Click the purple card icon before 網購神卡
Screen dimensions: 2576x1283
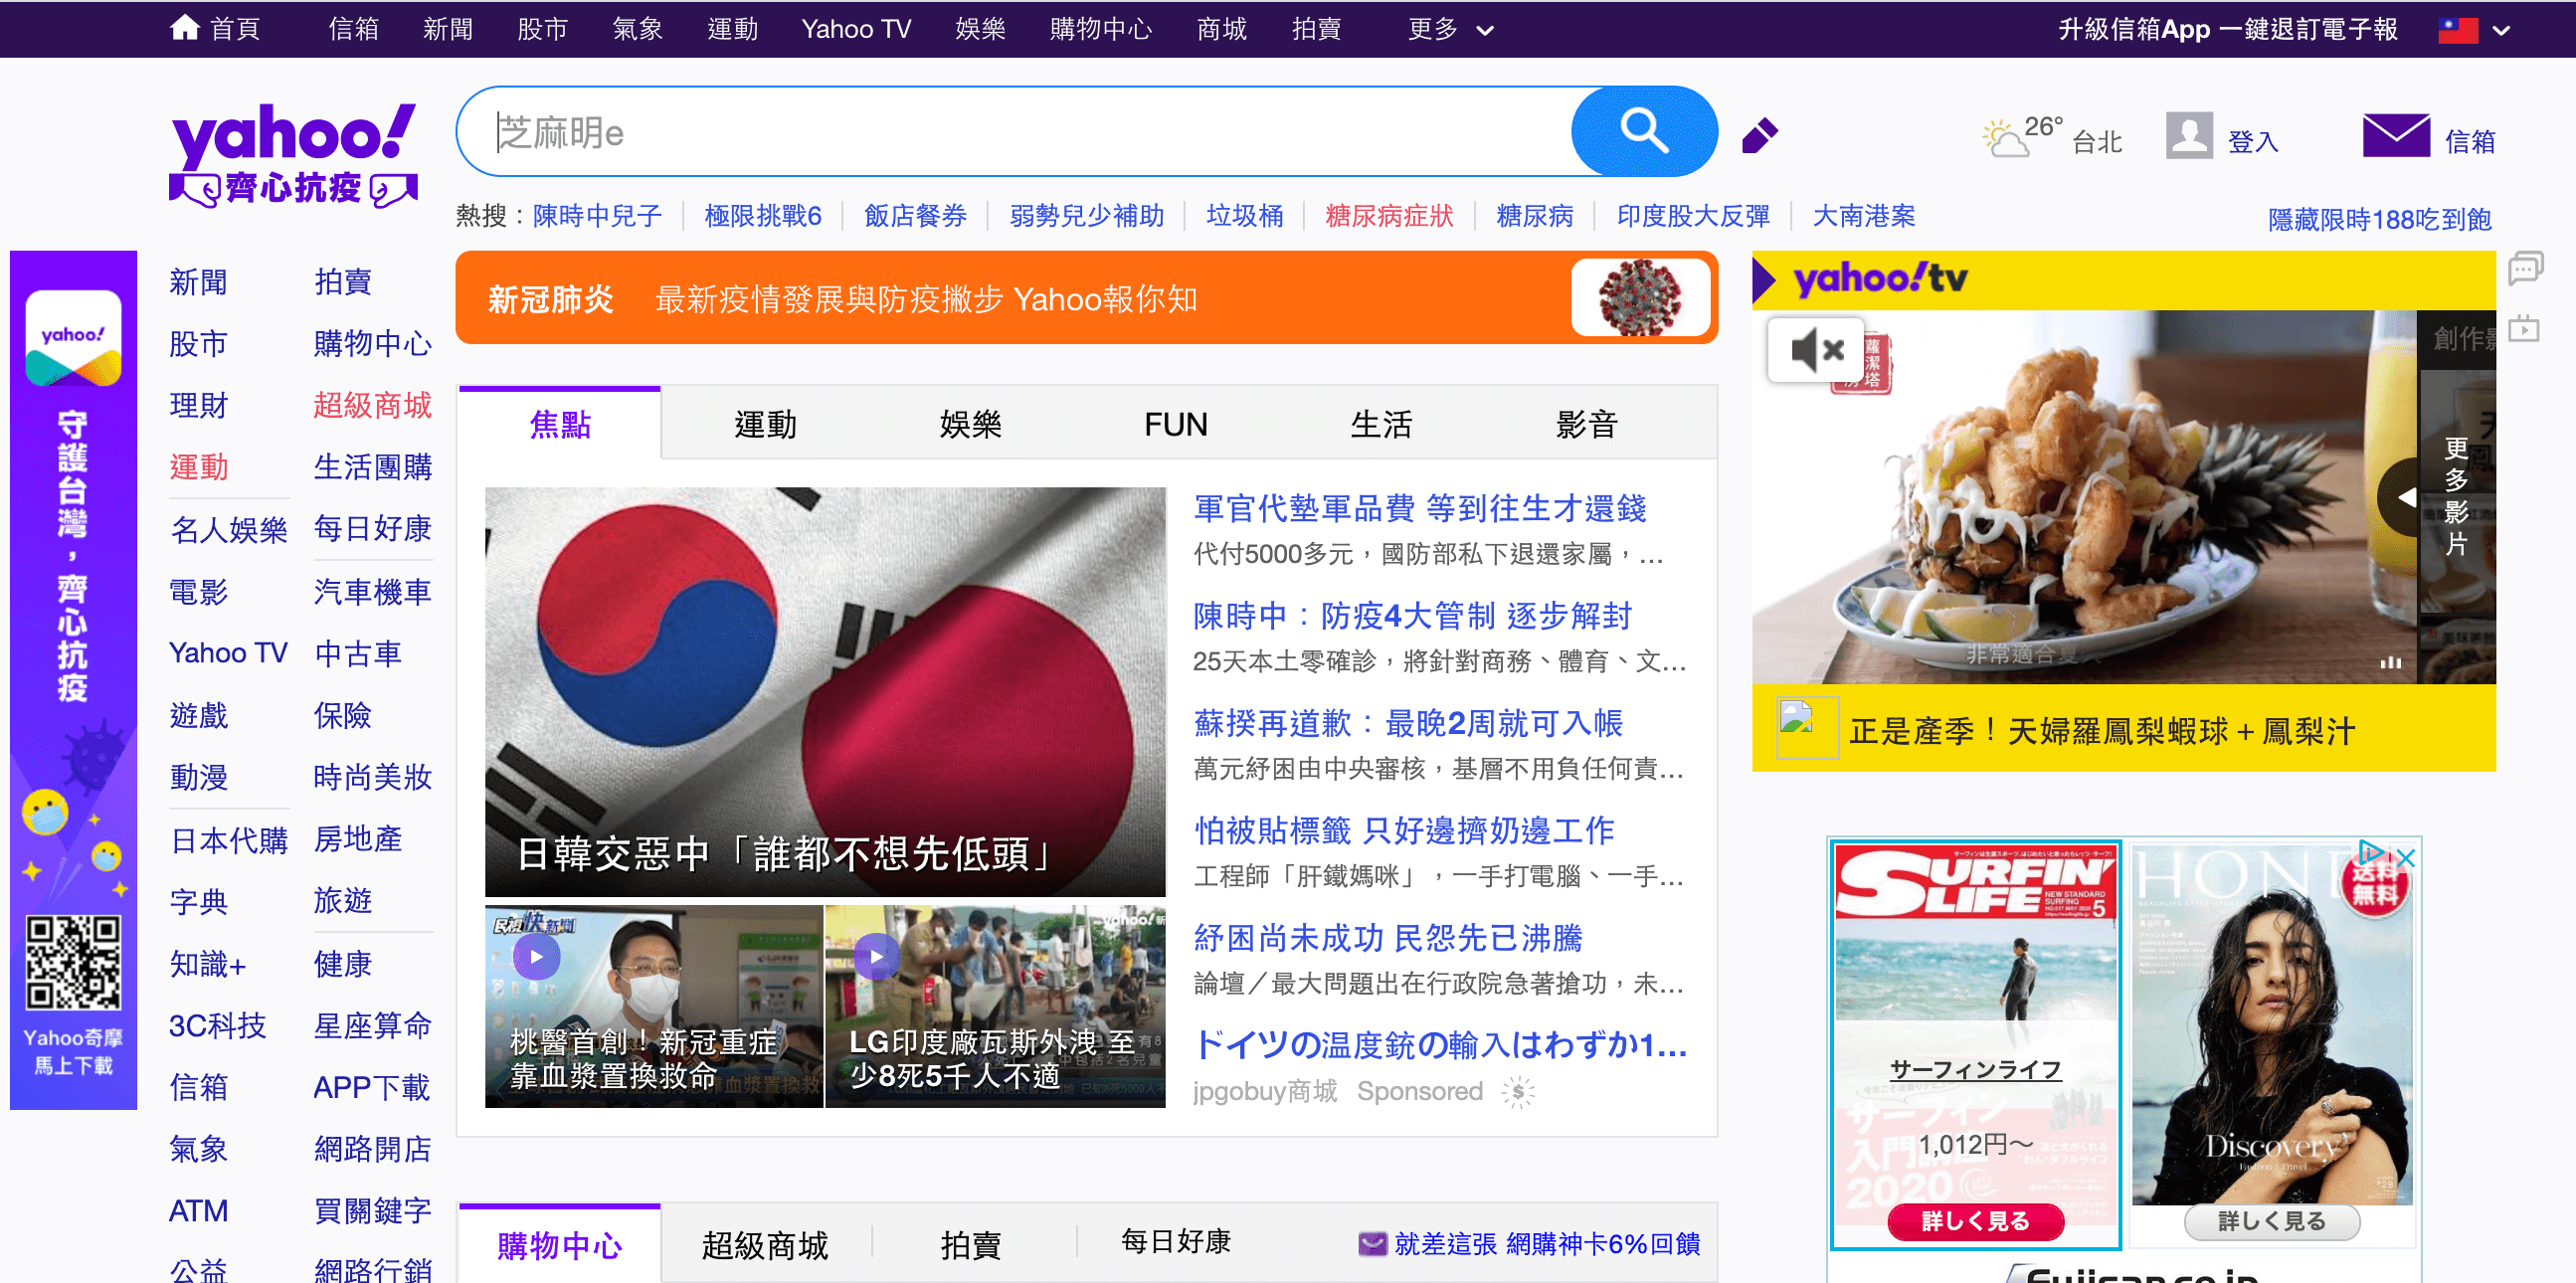1373,1243
